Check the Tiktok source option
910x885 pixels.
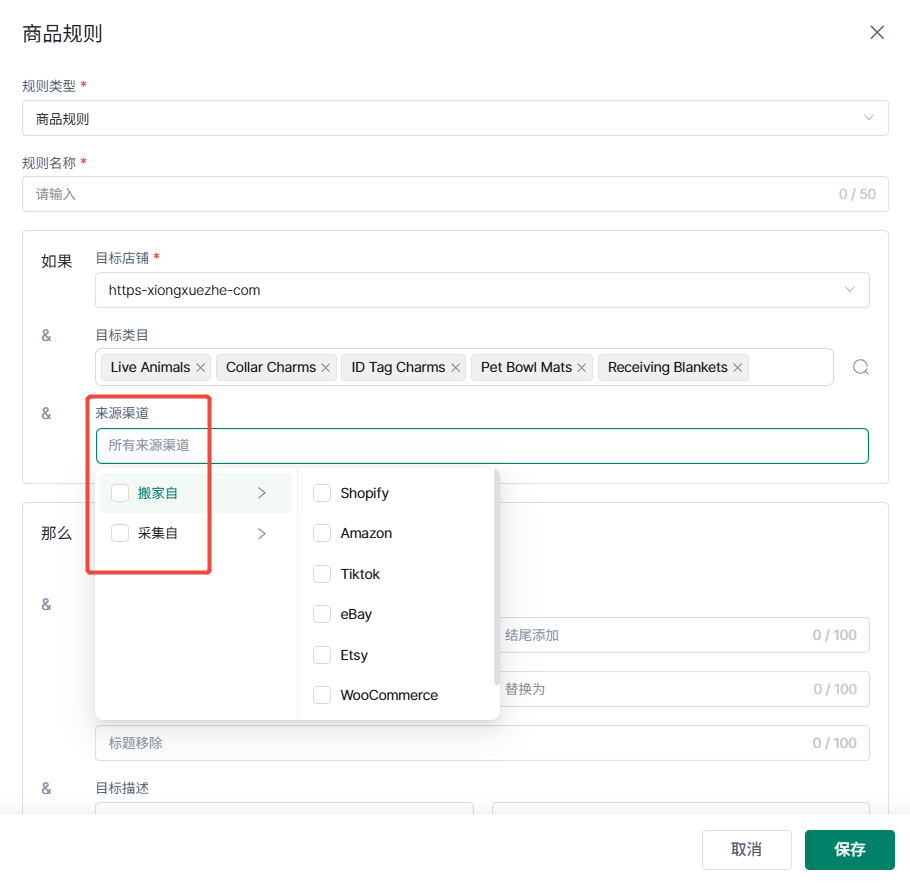click(322, 573)
